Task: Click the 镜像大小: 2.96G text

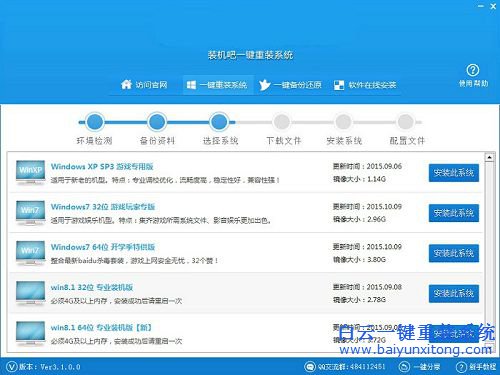Action: (359, 219)
